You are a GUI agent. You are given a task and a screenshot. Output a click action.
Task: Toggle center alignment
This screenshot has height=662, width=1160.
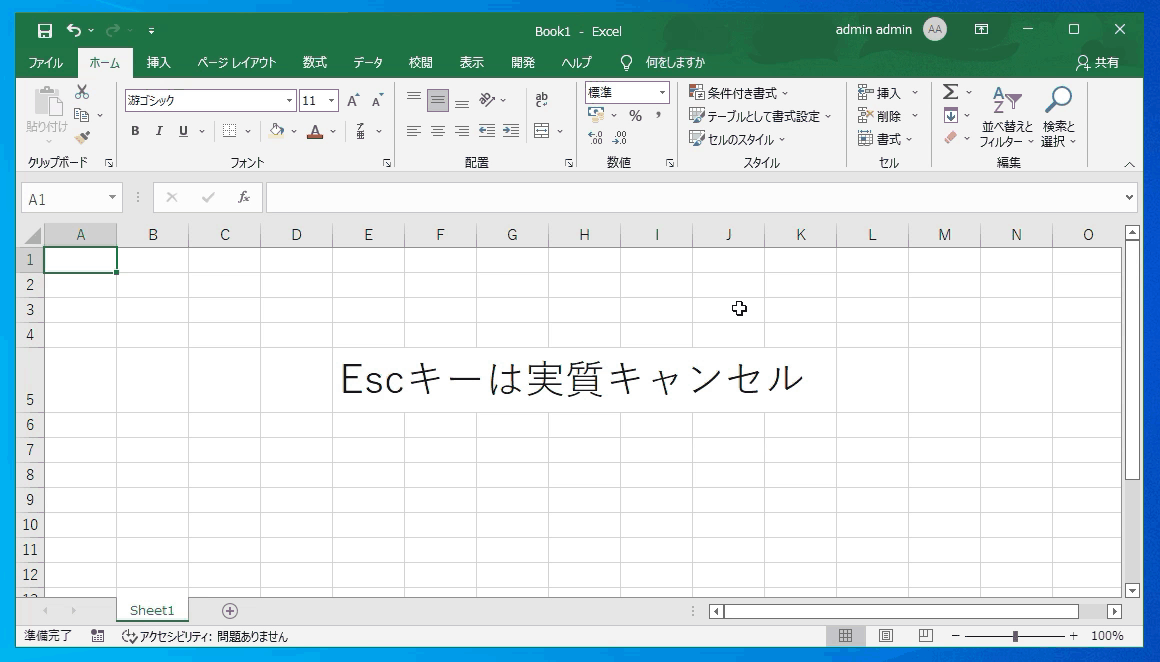[x=436, y=129]
